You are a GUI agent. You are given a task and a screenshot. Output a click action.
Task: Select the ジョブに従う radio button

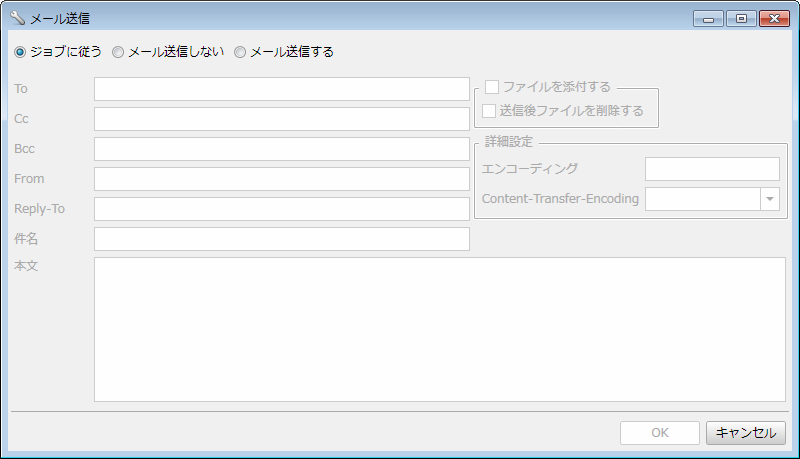(20, 52)
